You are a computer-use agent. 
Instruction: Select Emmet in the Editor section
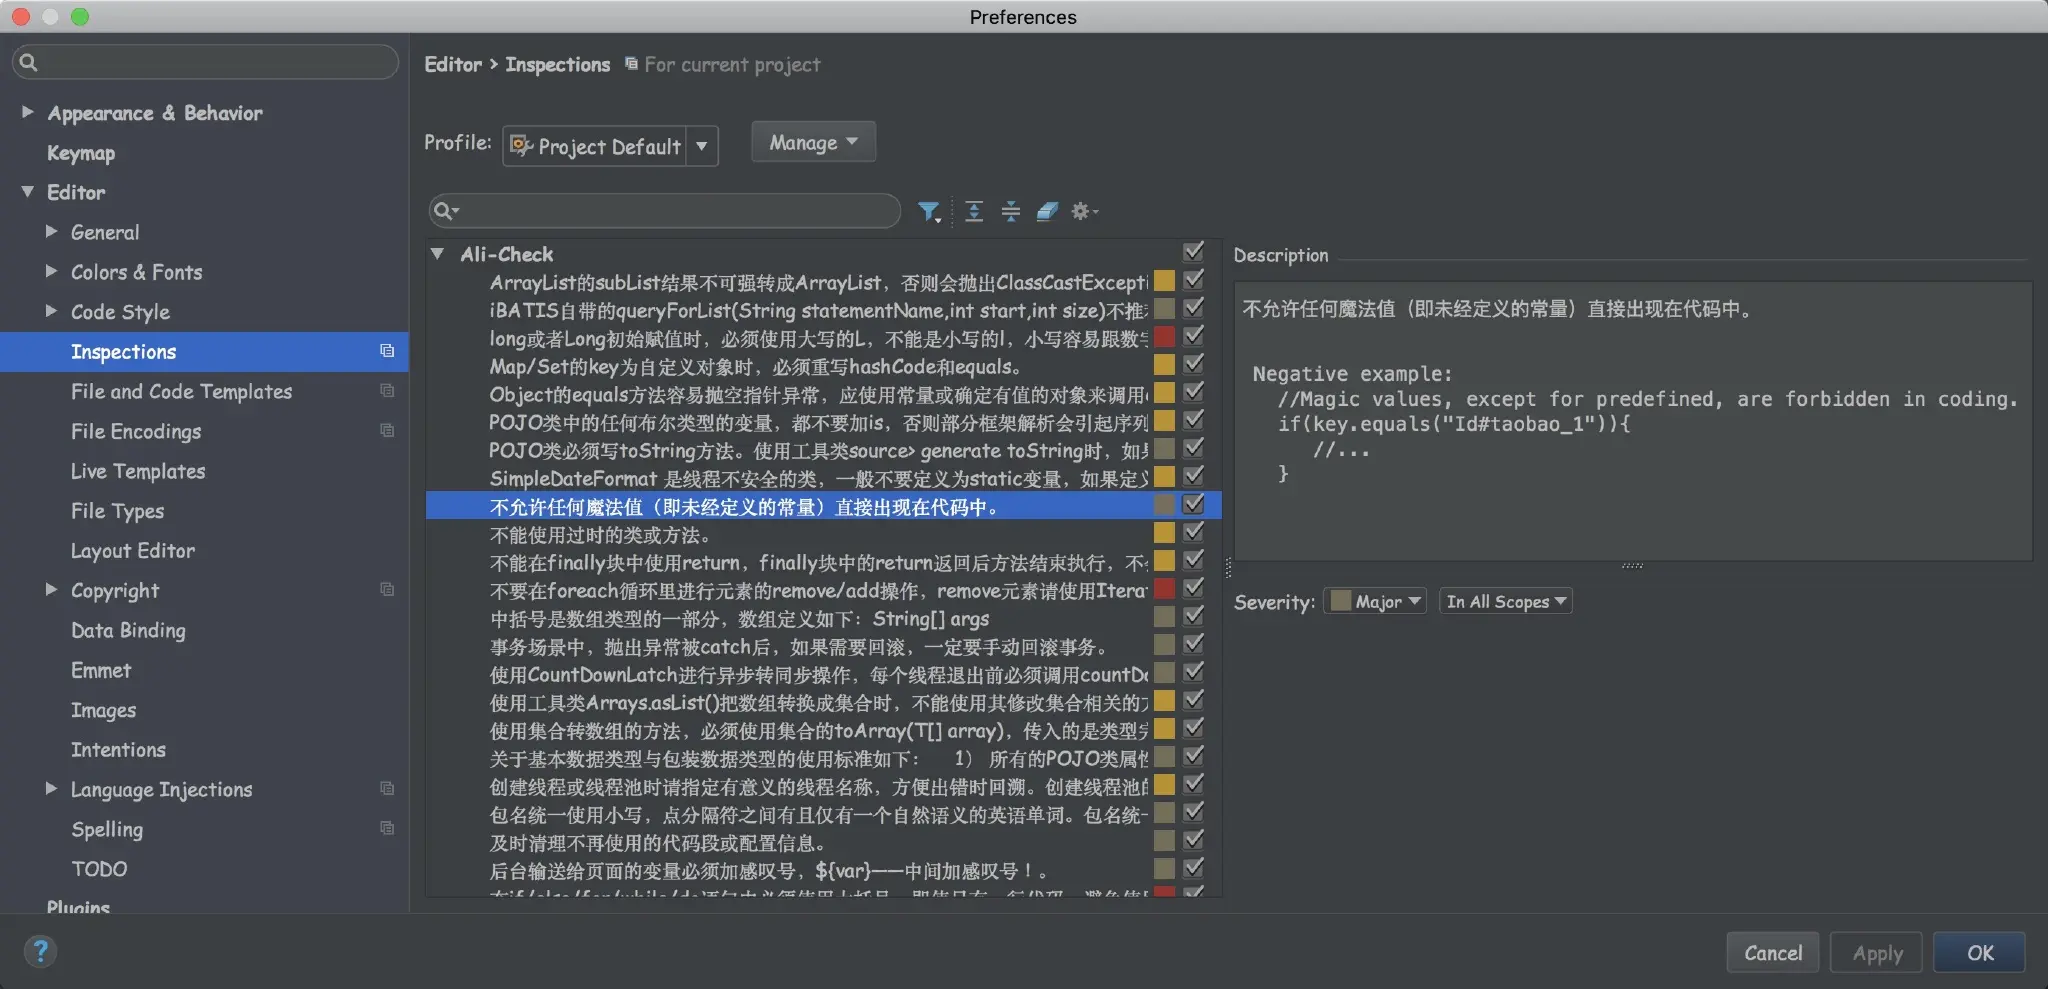coord(101,670)
